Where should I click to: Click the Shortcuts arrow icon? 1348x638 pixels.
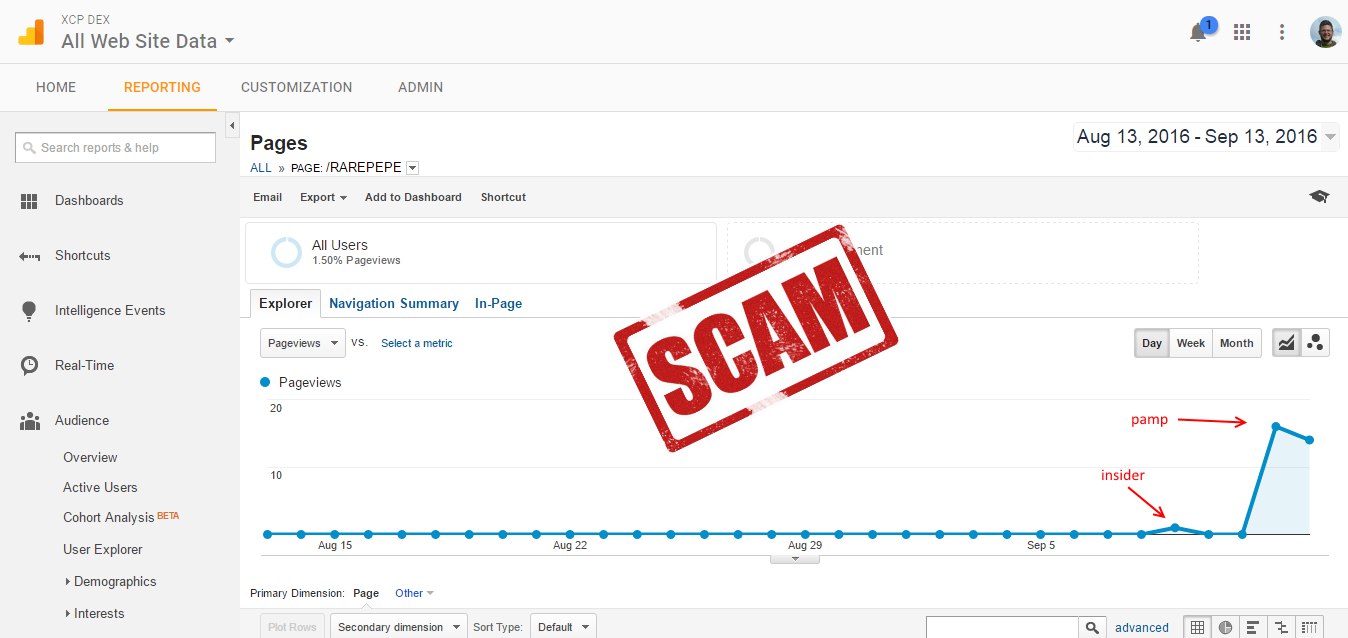tap(29, 256)
